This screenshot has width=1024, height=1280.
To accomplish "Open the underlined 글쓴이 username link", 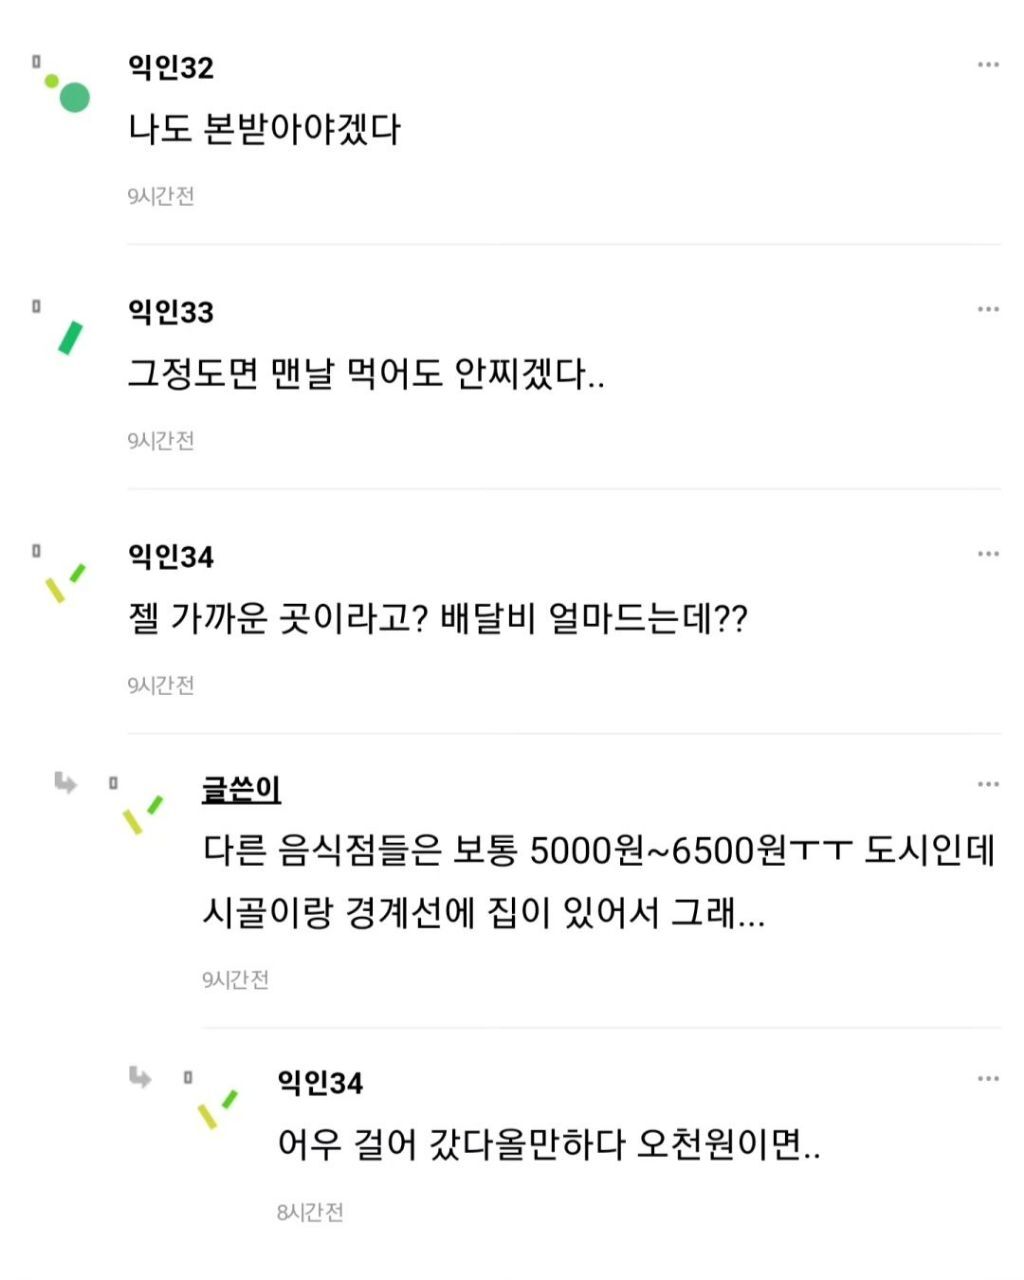I will point(241,790).
